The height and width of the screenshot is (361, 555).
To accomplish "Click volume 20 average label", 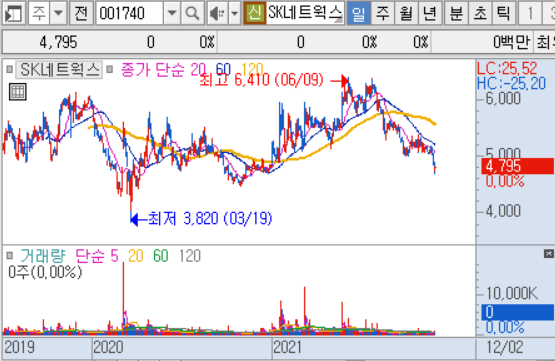I will pos(136,256).
